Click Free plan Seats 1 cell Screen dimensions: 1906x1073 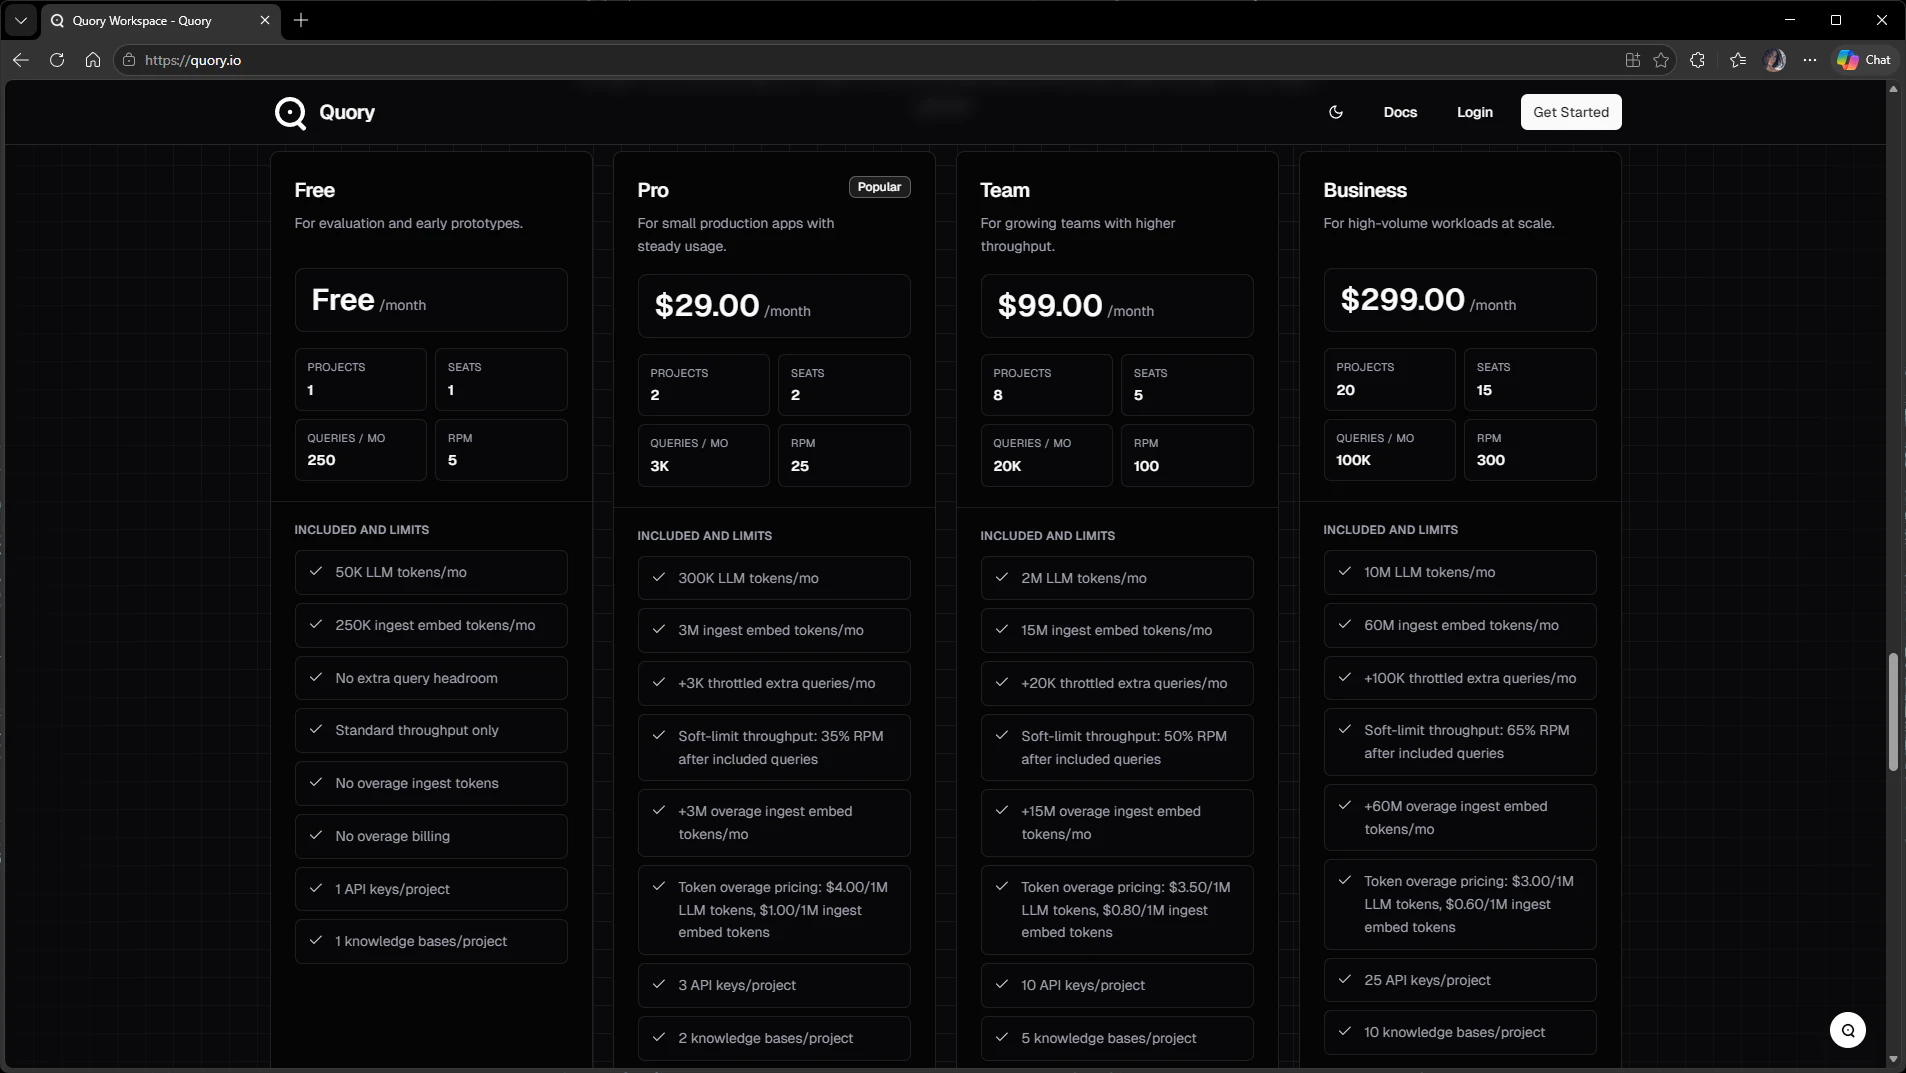click(x=501, y=379)
